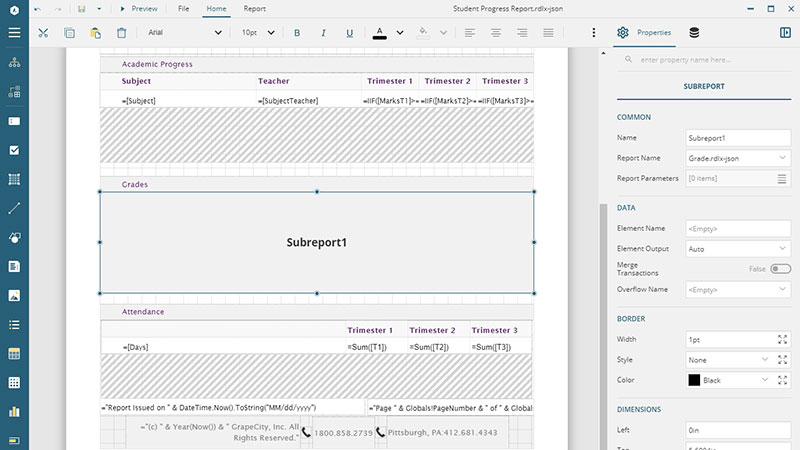Click the property name search field
Image resolution: width=800 pixels, height=450 pixels.
(x=710, y=61)
